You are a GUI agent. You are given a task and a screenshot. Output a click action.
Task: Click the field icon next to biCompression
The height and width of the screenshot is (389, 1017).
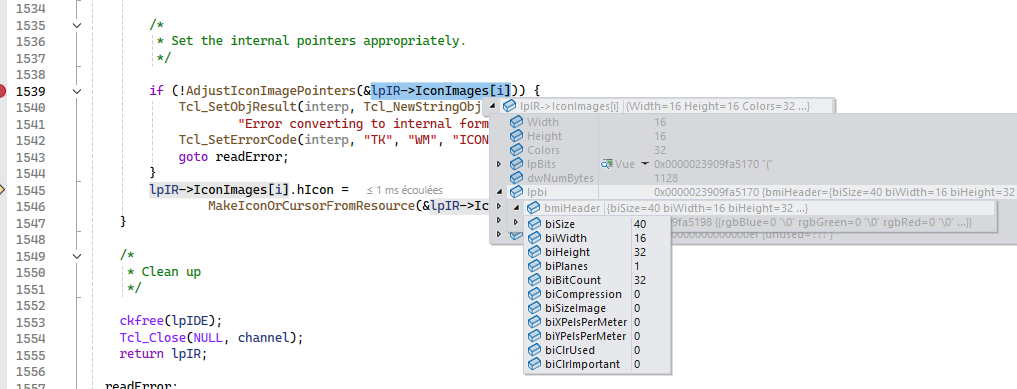pos(534,294)
